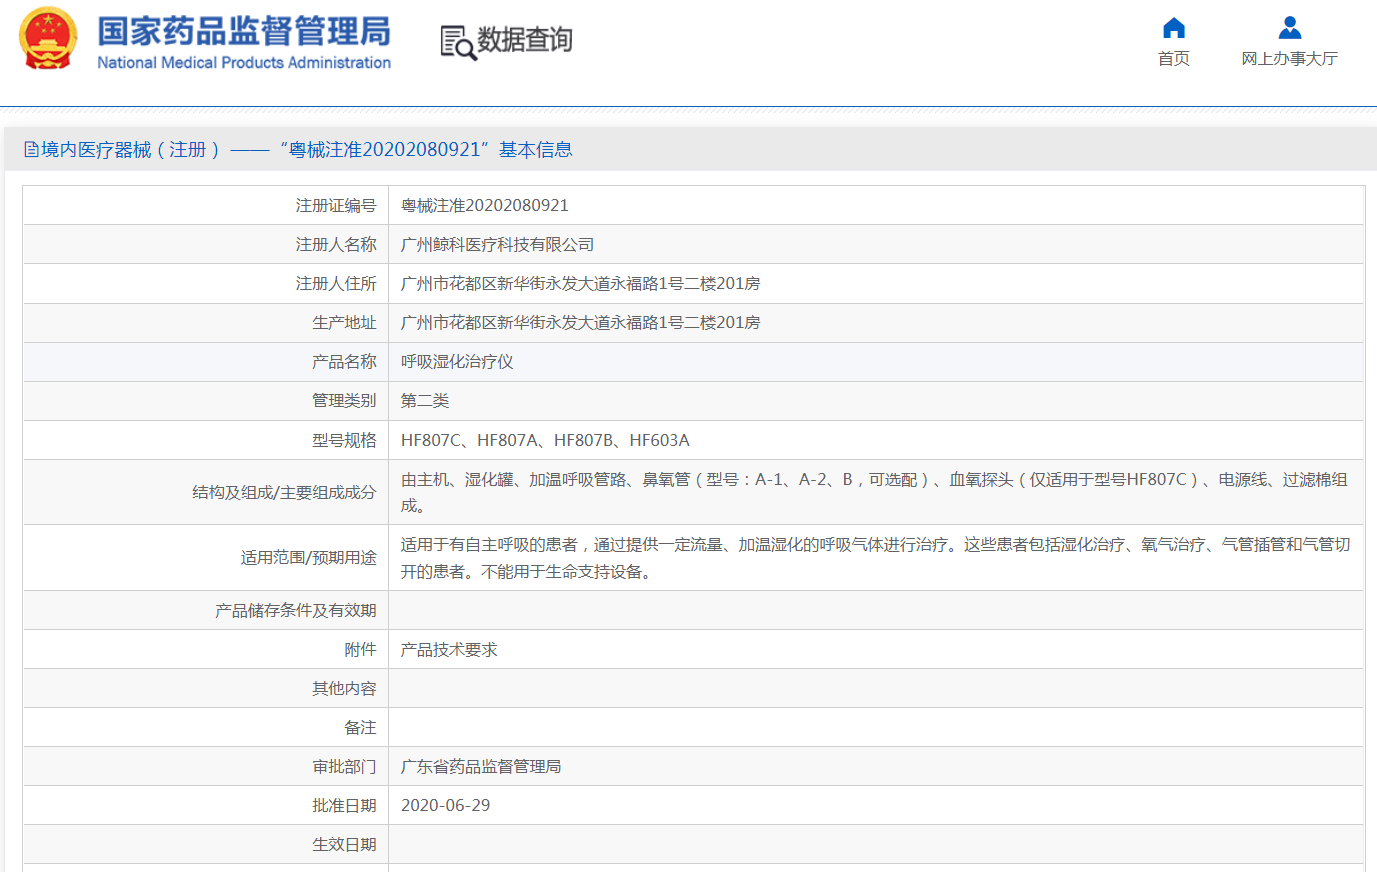The image size is (1377, 872).
Task: Click the 管理类别 label
Action: point(344,401)
